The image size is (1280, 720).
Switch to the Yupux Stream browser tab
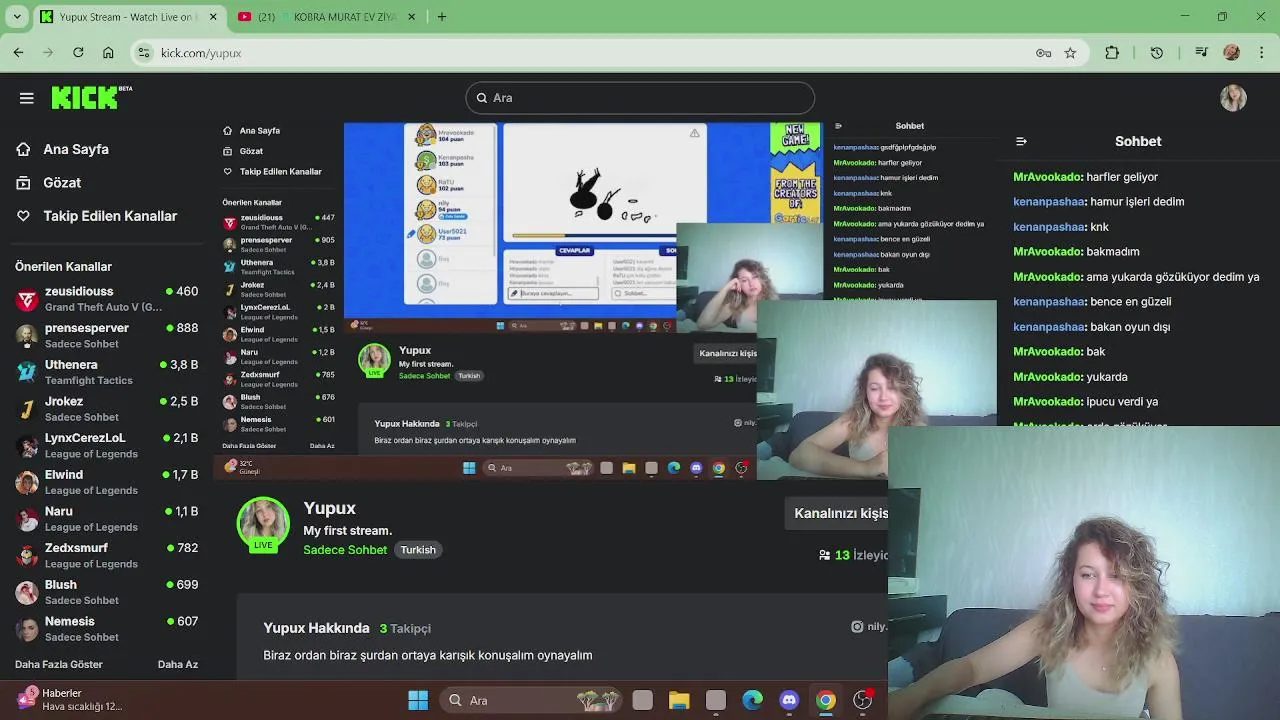[x=128, y=17]
